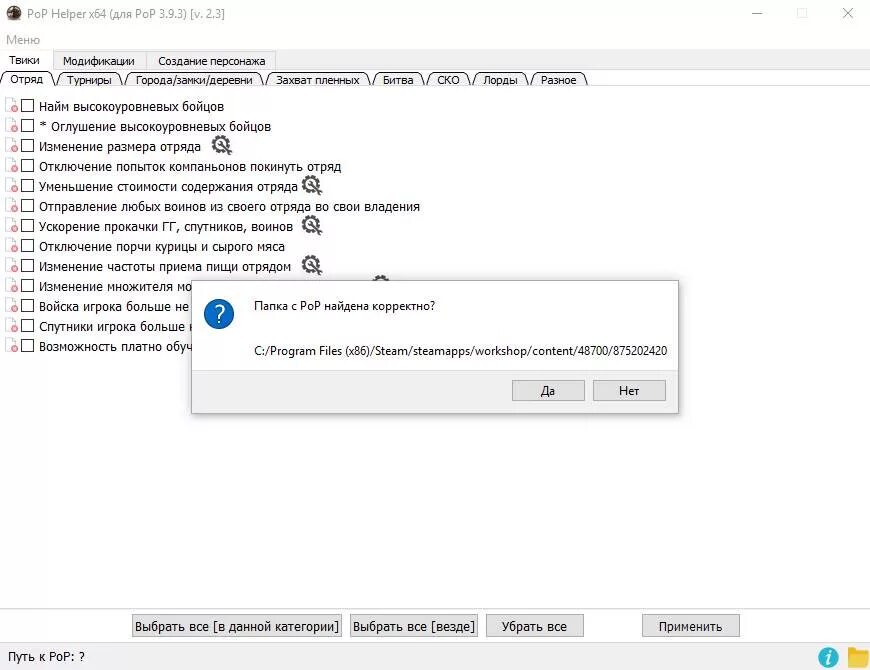Open settings gear for Уменьшение стоимости содержания отряда

(310, 185)
